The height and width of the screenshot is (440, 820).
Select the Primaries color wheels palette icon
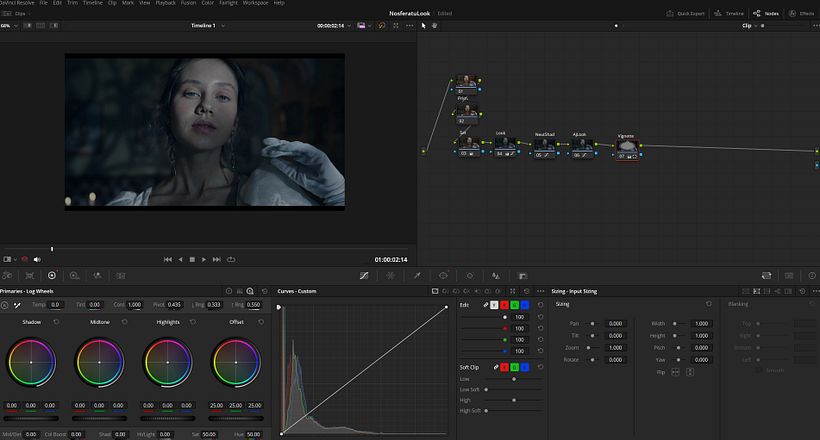tap(52, 276)
